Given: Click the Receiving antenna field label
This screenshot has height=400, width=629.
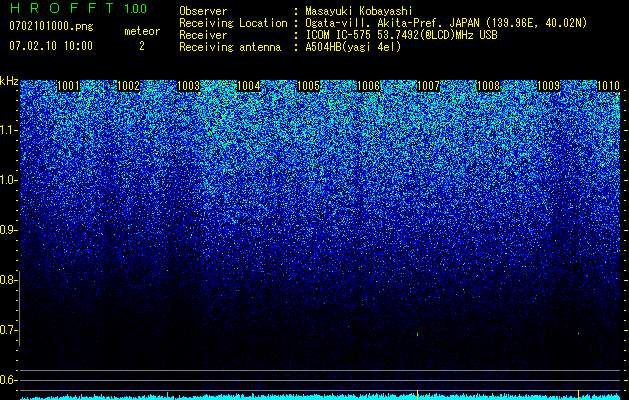Looking at the screenshot, I should (x=230, y=47).
